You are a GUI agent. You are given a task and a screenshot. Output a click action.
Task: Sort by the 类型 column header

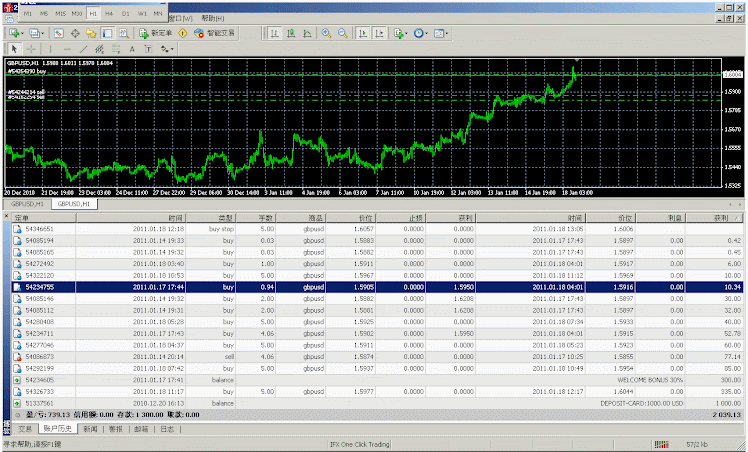click(210, 218)
